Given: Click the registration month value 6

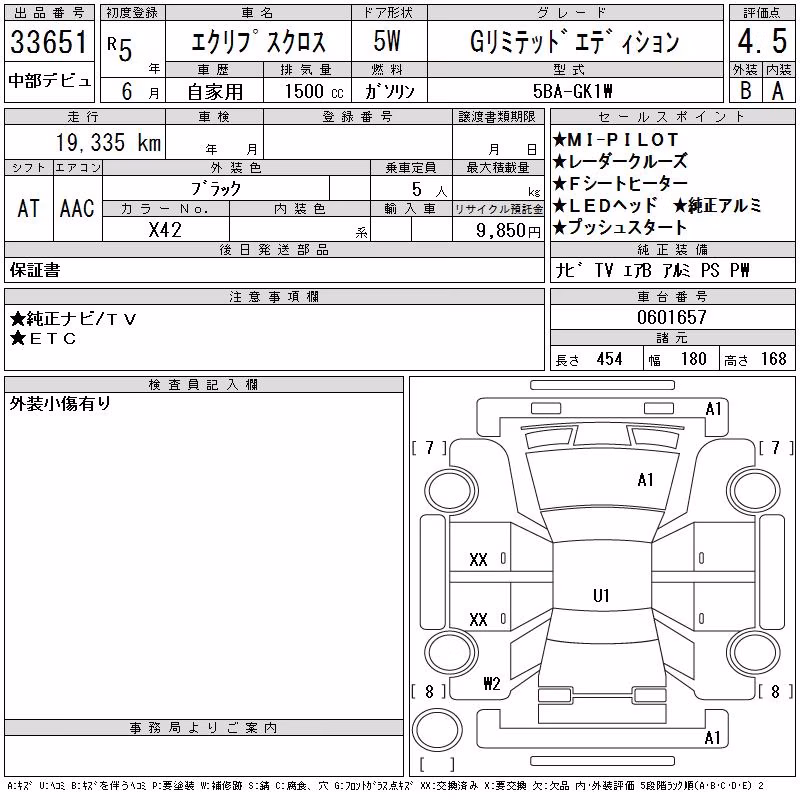Looking at the screenshot, I should tap(127, 91).
